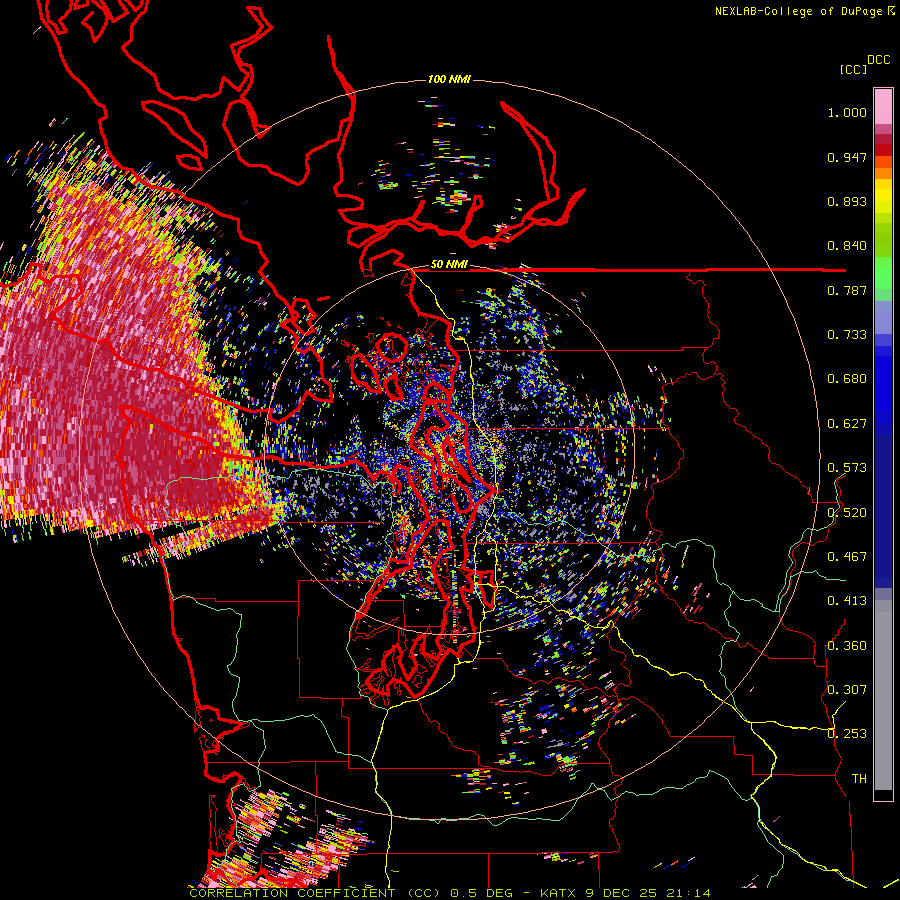The image size is (900, 900).
Task: Select the 0.893 scale value
Action: pyautogui.click(x=847, y=201)
